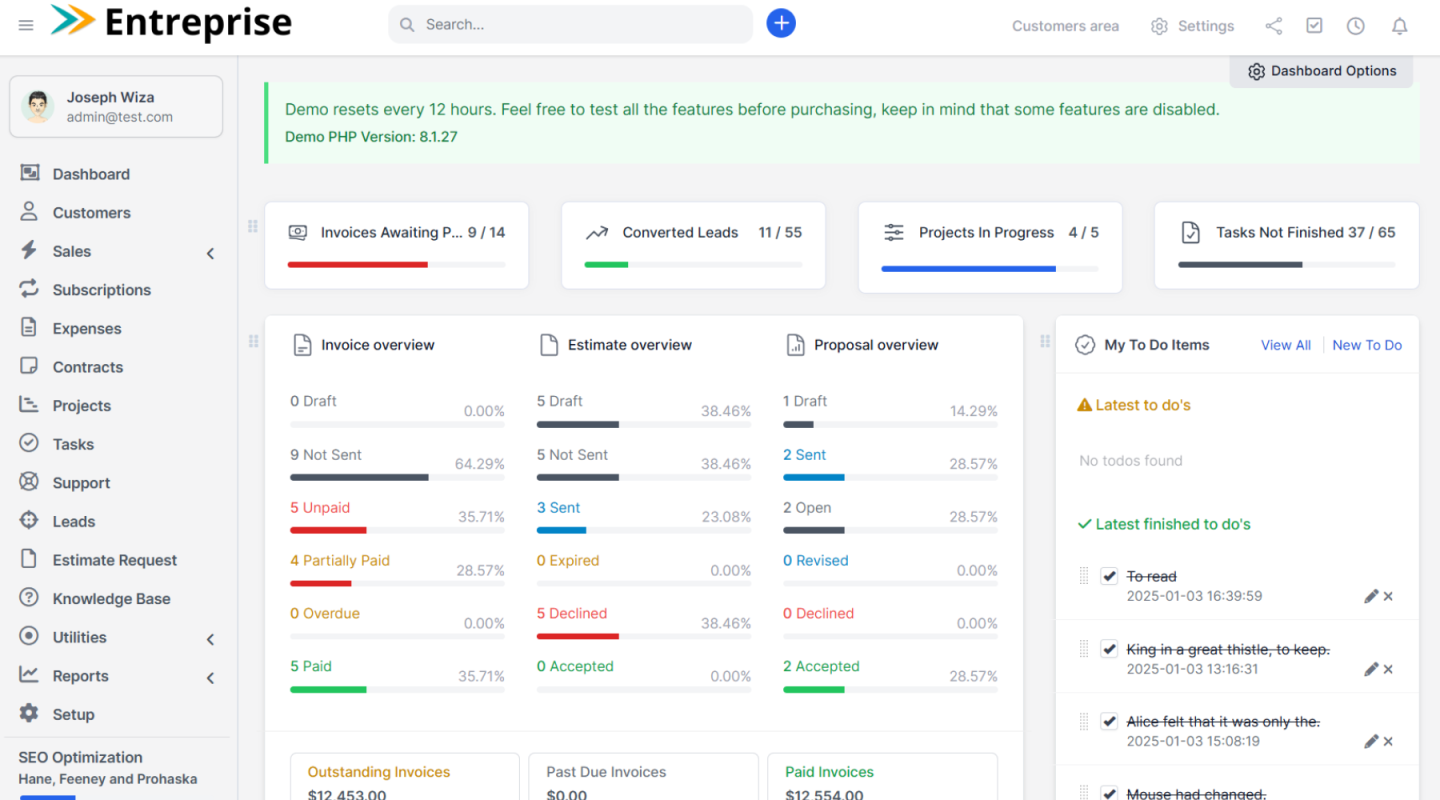The width and height of the screenshot is (1440, 800).
Task: Click the clock timers icon in header
Action: point(1355,26)
